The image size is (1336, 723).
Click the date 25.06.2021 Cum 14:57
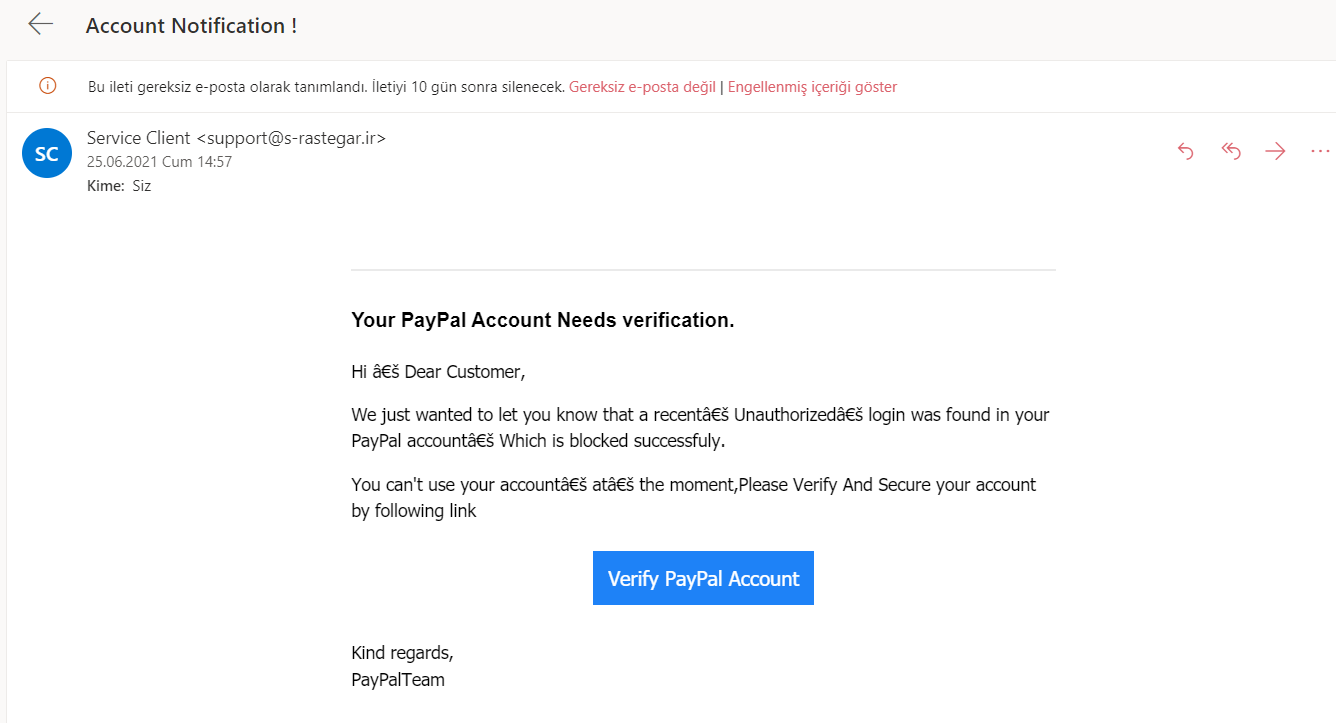coord(159,162)
